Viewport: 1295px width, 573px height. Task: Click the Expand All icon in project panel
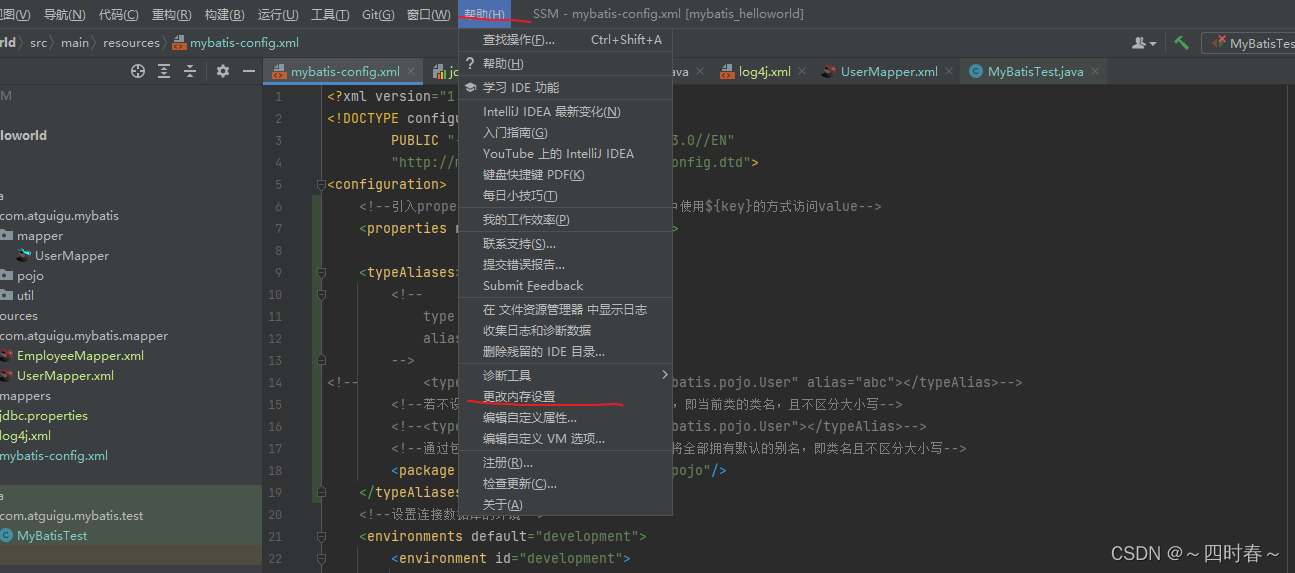[x=164, y=71]
